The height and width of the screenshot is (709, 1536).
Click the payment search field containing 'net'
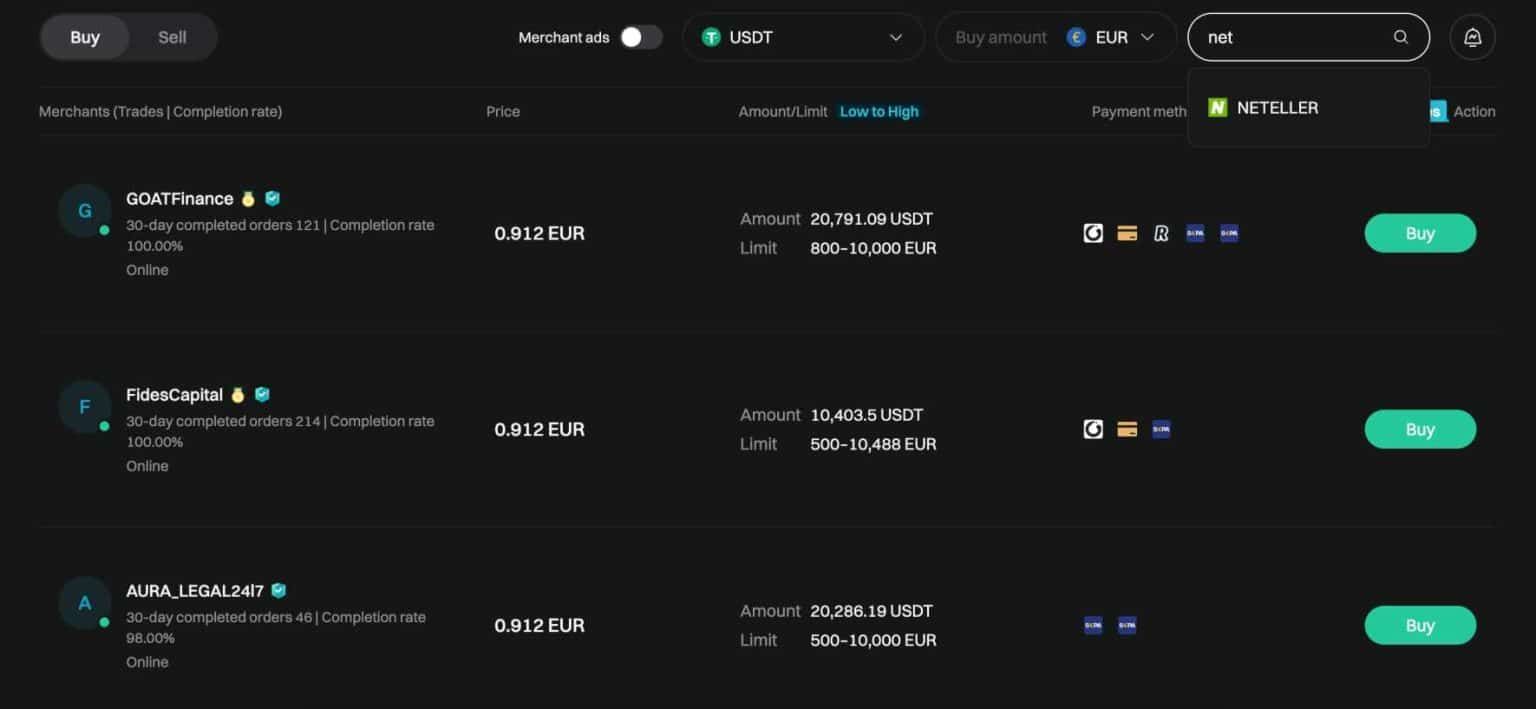click(1290, 37)
